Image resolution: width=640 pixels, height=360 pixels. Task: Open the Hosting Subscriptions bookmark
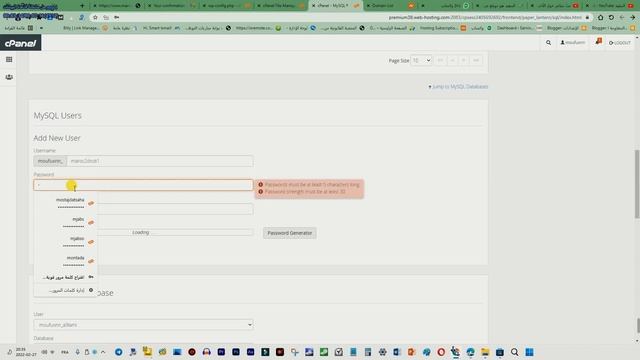443,28
